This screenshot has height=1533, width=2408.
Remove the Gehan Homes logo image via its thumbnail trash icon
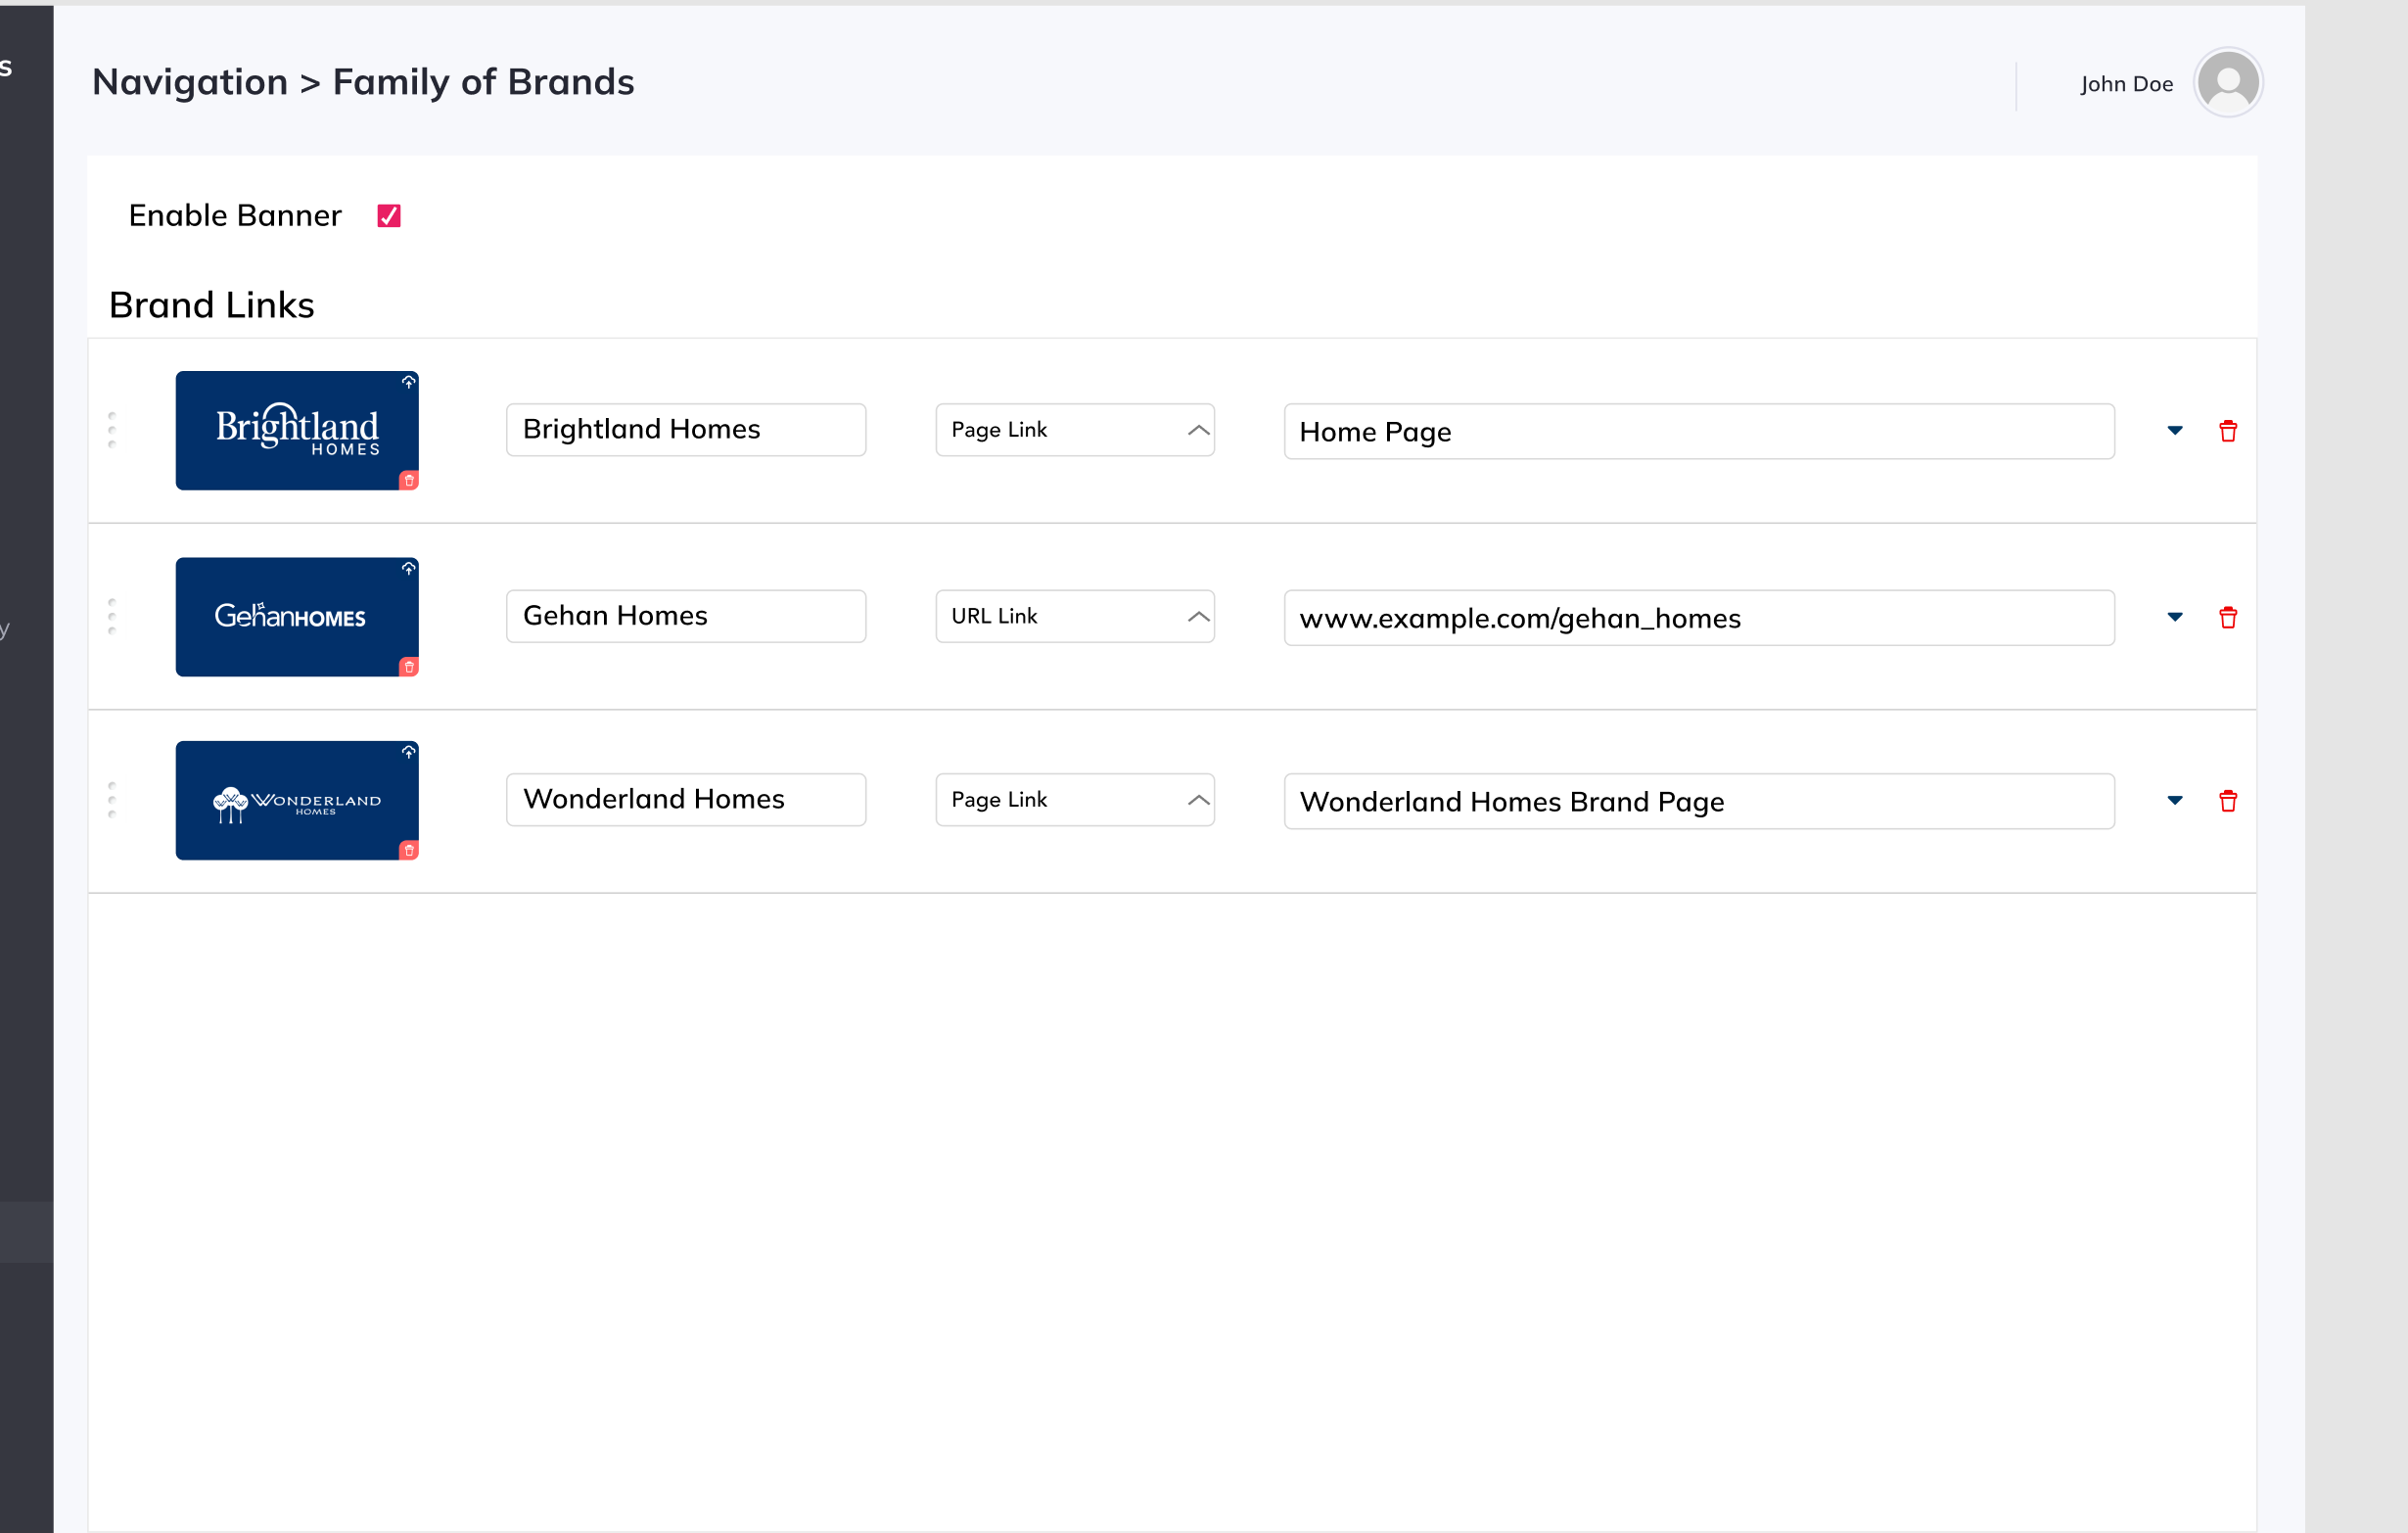click(x=408, y=667)
